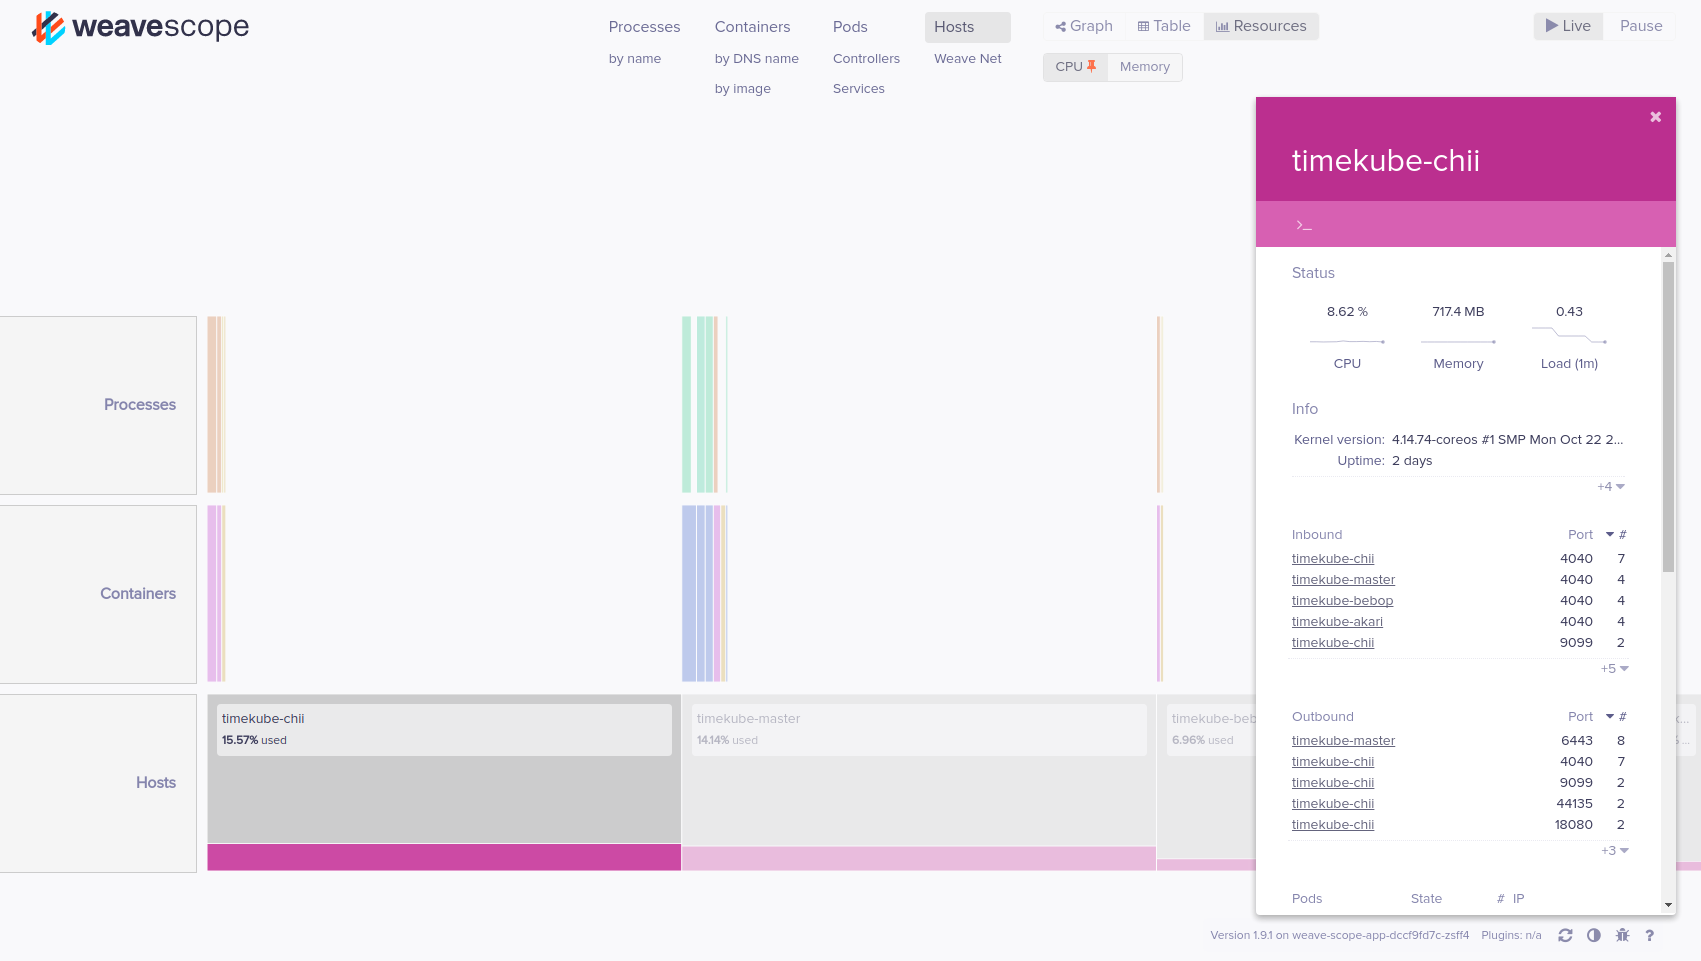1701x961 pixels.
Task: Switch to Table view
Action: (1163, 26)
